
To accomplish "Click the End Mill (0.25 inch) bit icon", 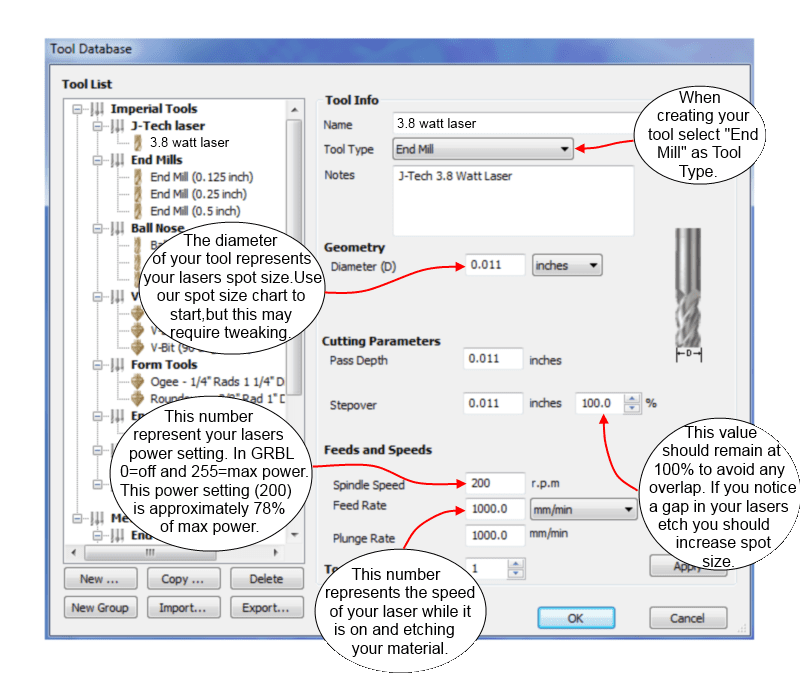I will click(139, 194).
